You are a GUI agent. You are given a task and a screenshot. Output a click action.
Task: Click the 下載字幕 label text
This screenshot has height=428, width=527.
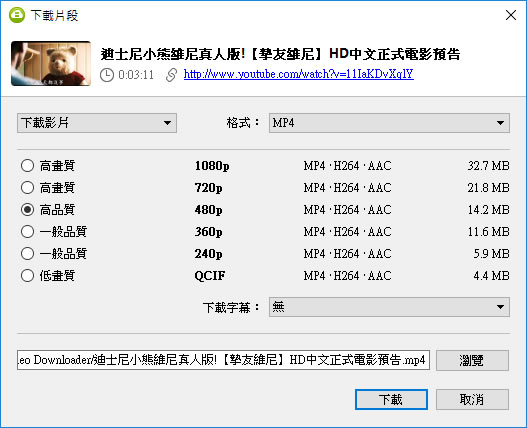point(231,307)
